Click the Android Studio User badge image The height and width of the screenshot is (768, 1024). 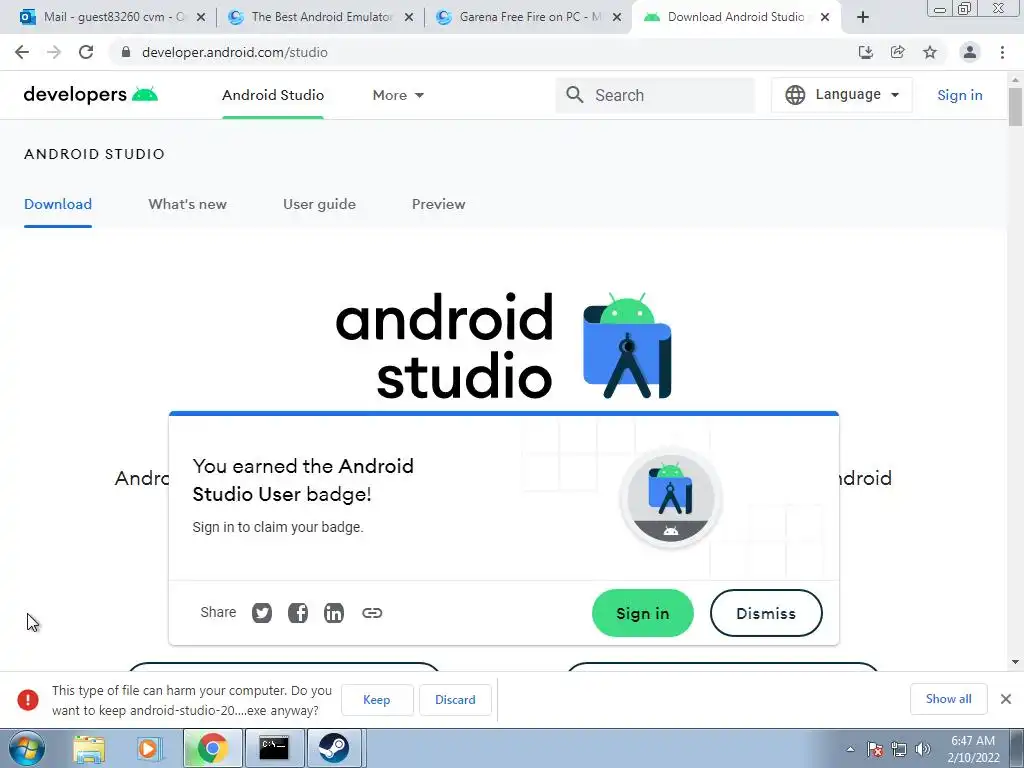[x=671, y=498]
